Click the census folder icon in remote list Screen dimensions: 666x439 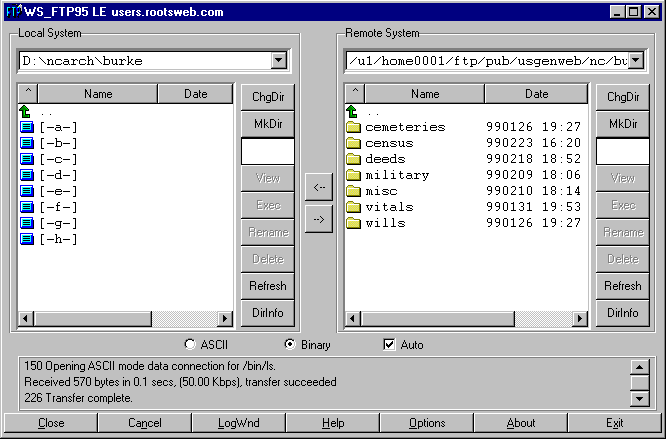pyautogui.click(x=352, y=143)
